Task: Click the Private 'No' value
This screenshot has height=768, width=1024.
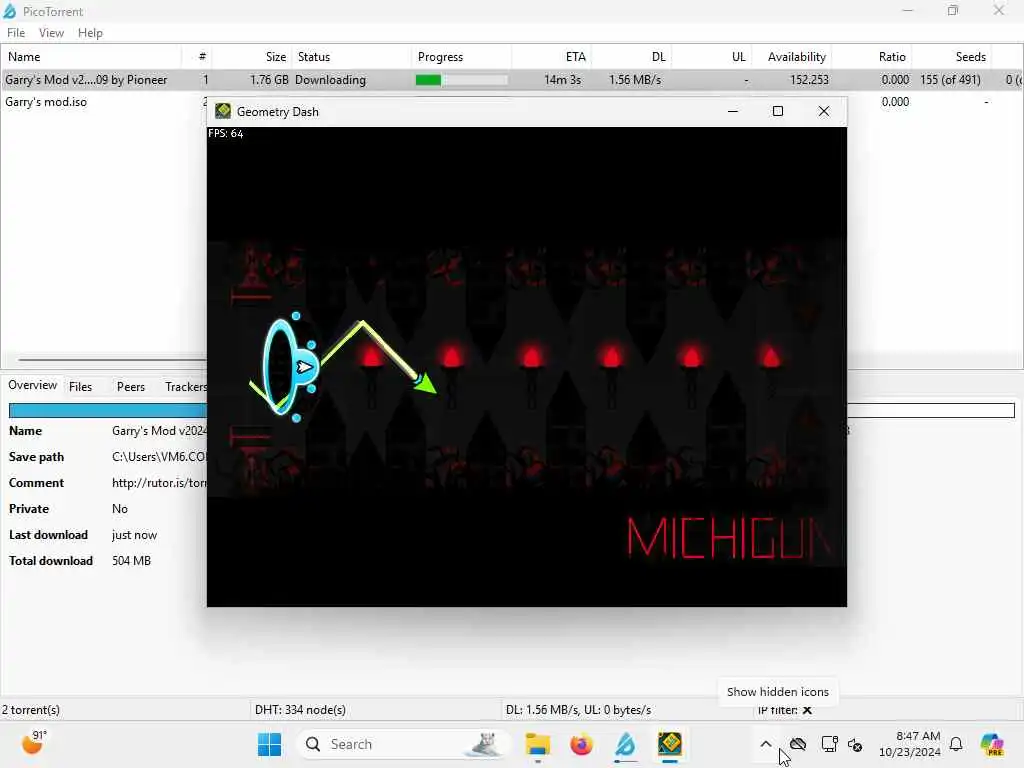Action: click(120, 509)
